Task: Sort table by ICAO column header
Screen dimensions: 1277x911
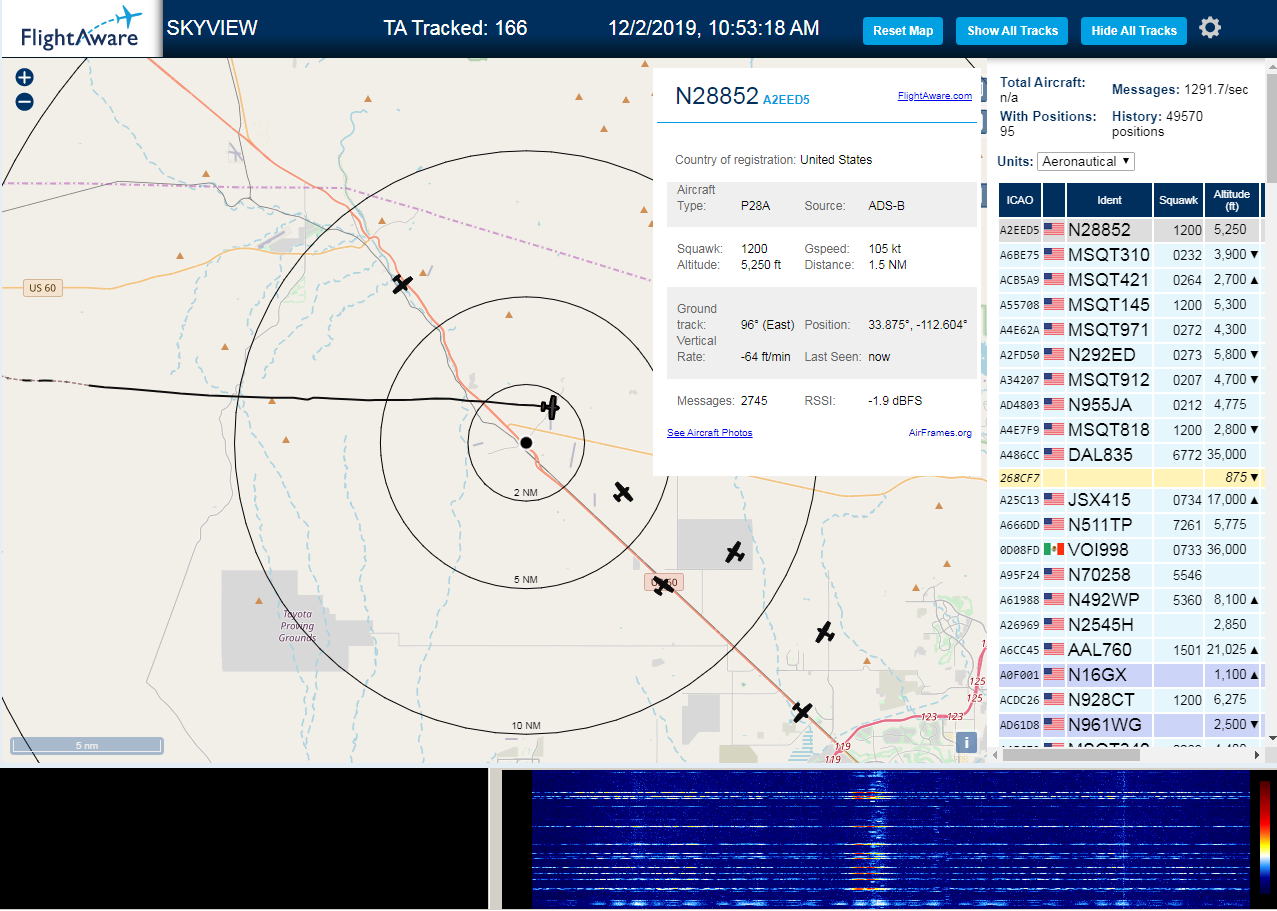Action: pos(1020,200)
